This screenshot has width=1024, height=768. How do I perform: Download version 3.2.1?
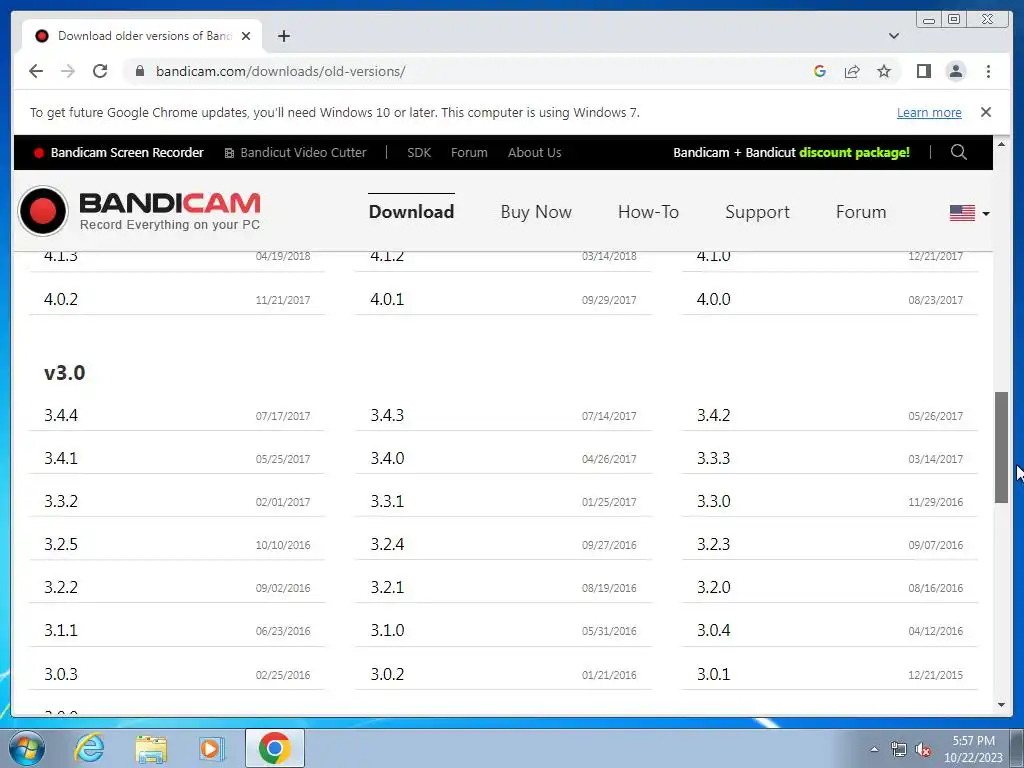[503, 588]
